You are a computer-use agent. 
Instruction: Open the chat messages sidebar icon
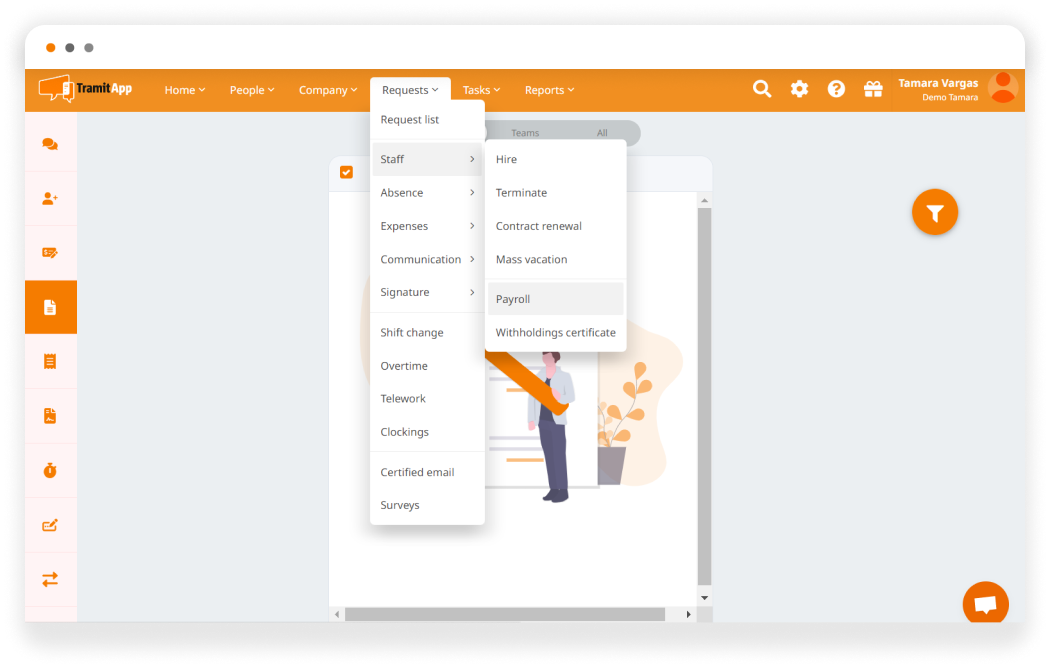coord(50,144)
